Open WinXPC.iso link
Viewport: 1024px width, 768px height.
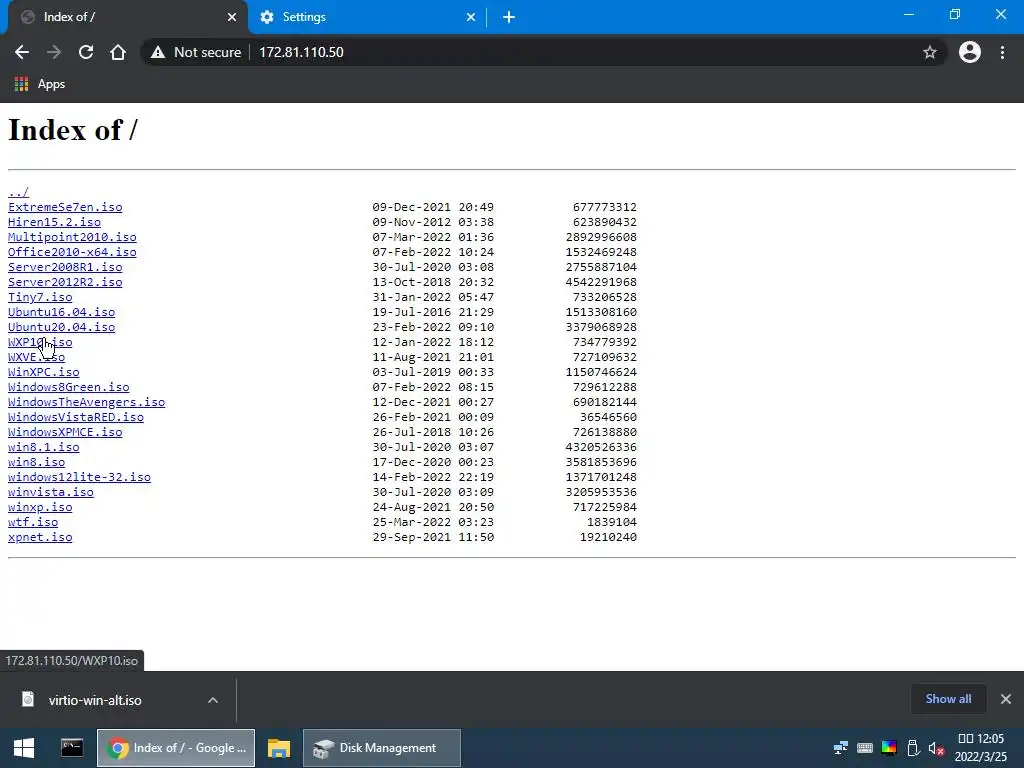(x=44, y=372)
